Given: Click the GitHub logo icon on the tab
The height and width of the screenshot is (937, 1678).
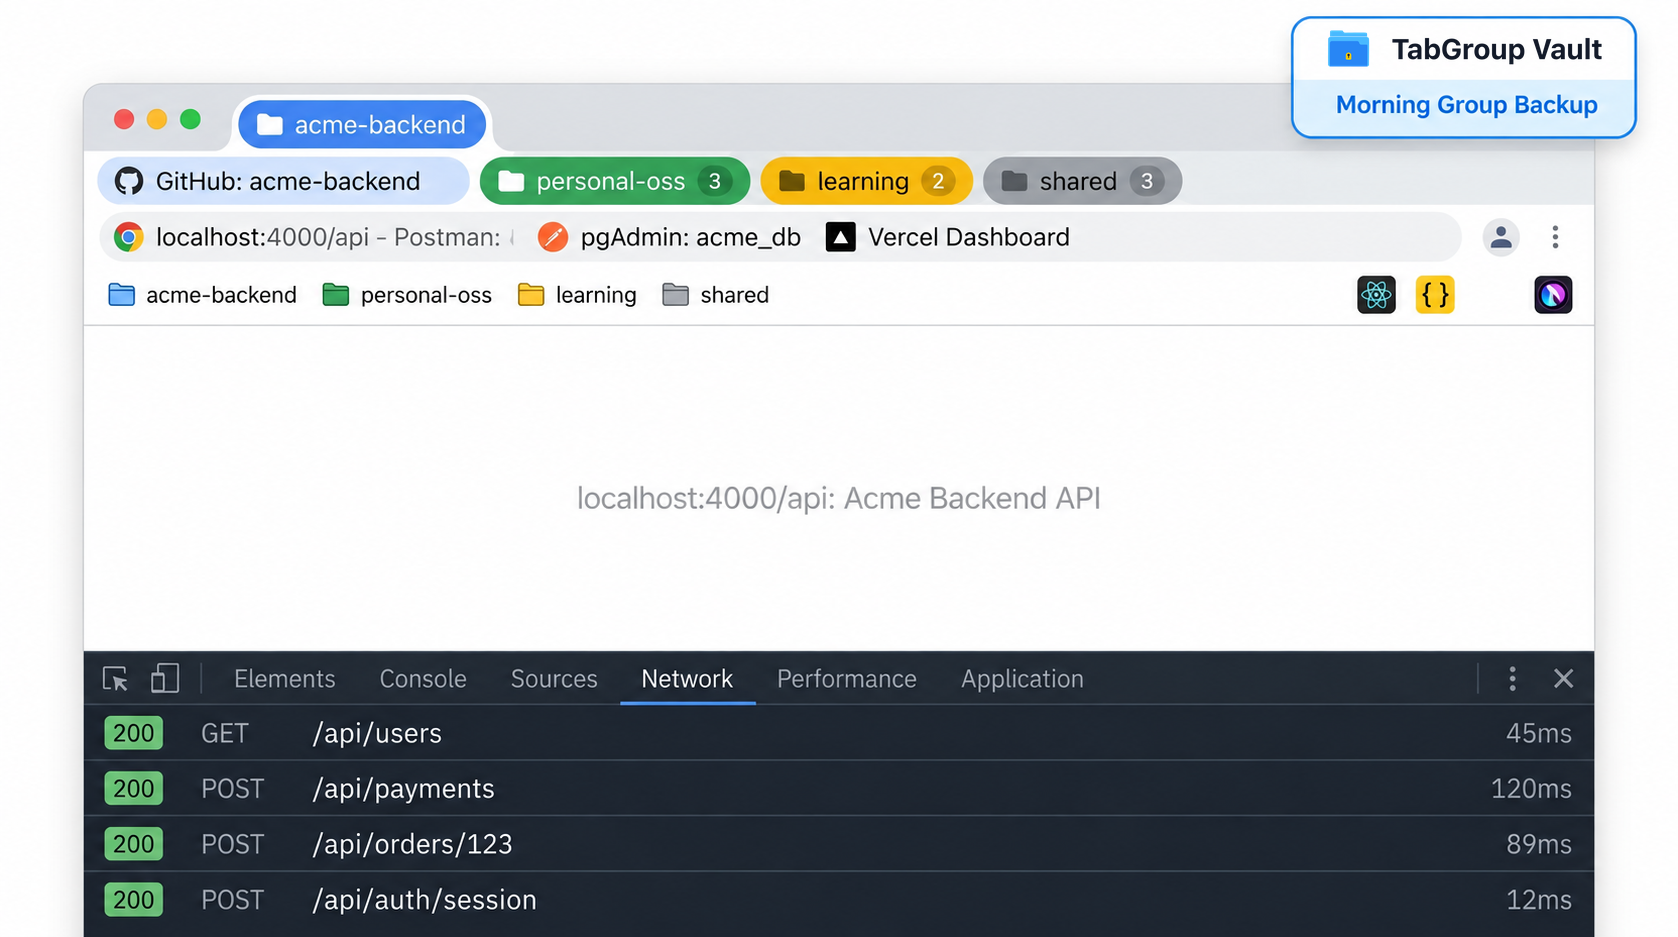Looking at the screenshot, I should click(x=129, y=181).
